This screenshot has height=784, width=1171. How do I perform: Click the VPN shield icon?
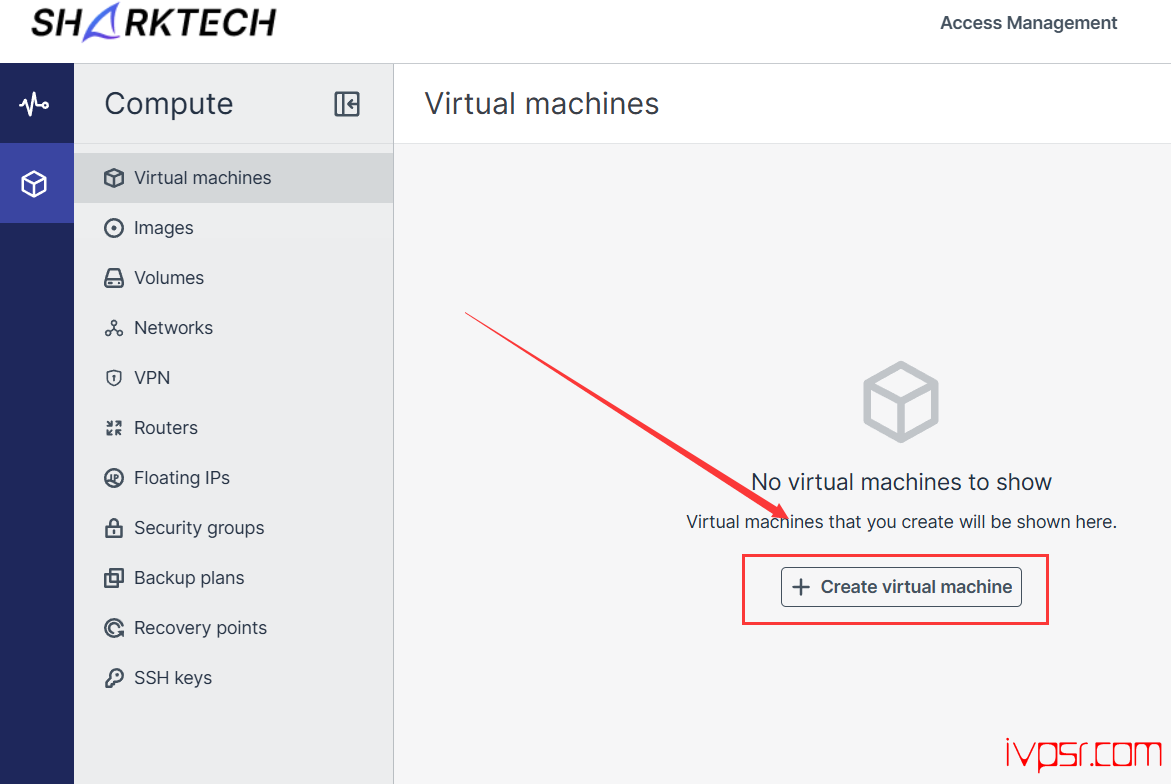coord(114,378)
